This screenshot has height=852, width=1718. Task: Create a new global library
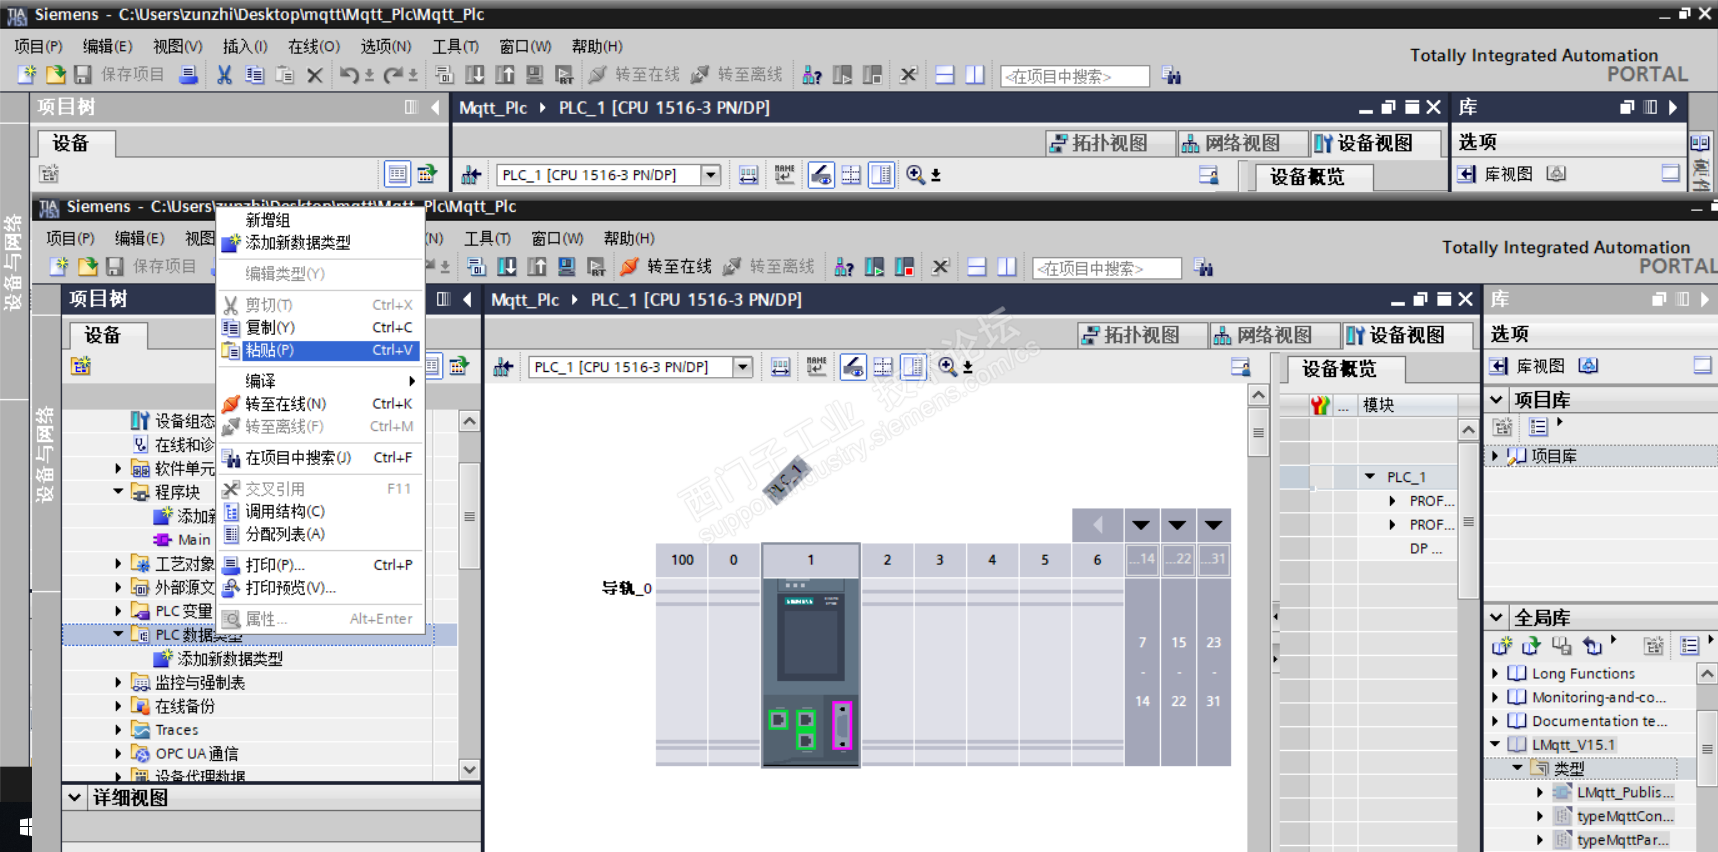pos(1501,646)
